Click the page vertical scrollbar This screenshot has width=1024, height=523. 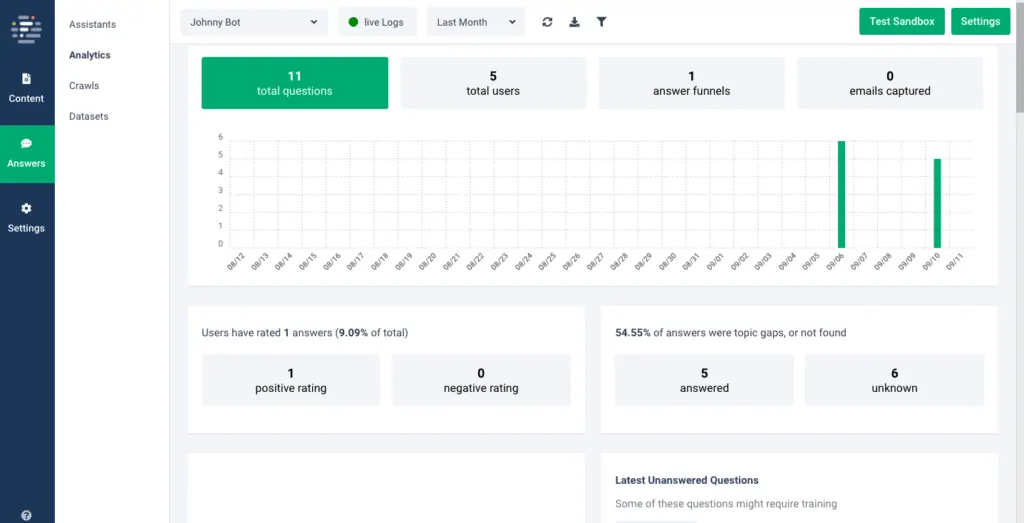point(1018,60)
